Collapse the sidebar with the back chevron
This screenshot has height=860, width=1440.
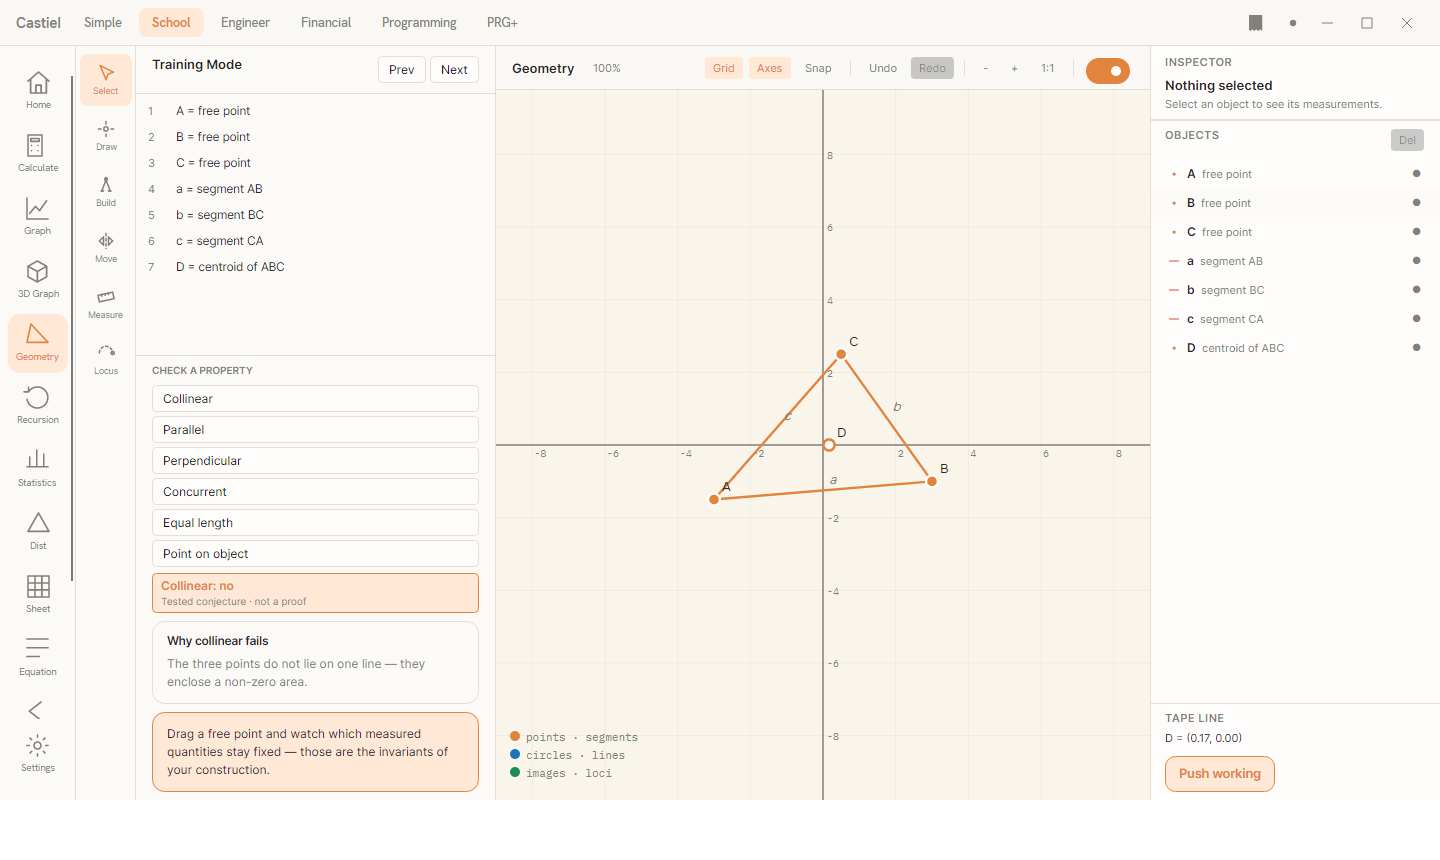click(x=36, y=710)
